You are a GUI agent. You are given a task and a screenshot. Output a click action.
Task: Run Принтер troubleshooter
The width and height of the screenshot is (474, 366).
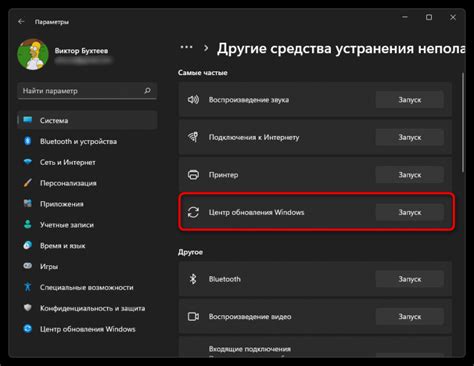(x=410, y=175)
